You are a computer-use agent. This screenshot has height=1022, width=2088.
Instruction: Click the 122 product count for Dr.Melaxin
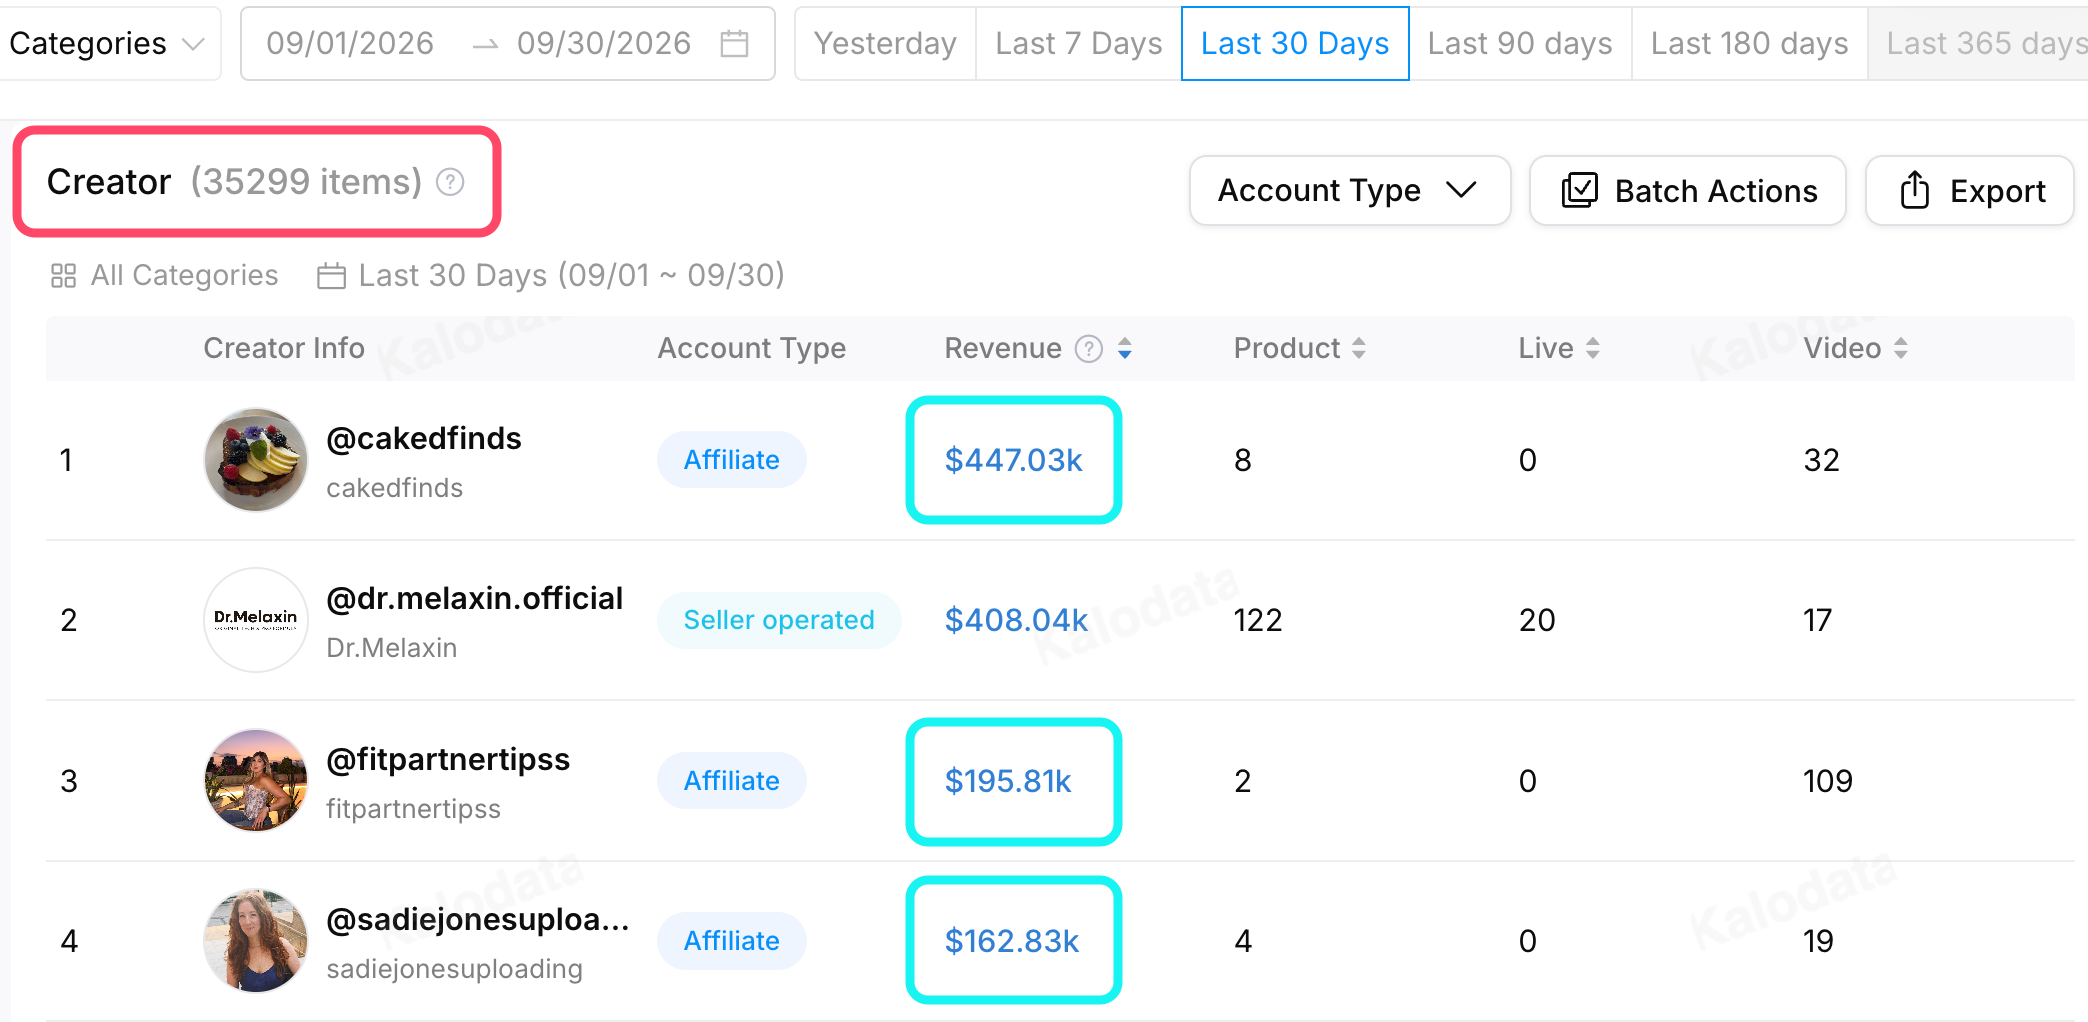coord(1258,620)
